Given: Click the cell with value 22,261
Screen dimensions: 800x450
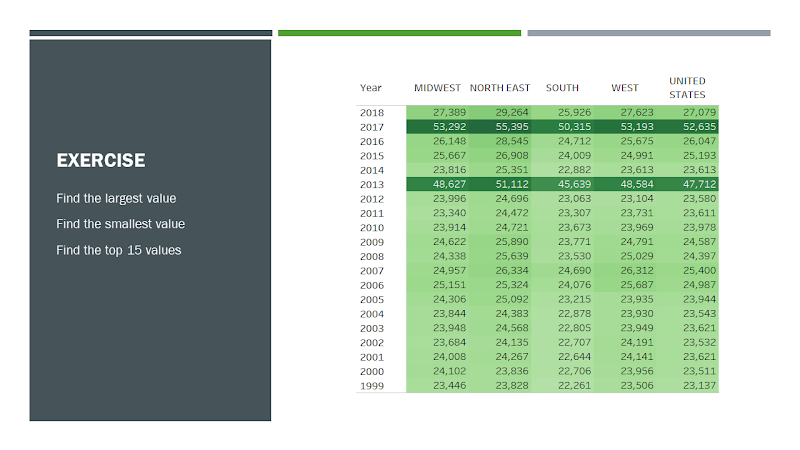Looking at the screenshot, I should pyautogui.click(x=562, y=385).
